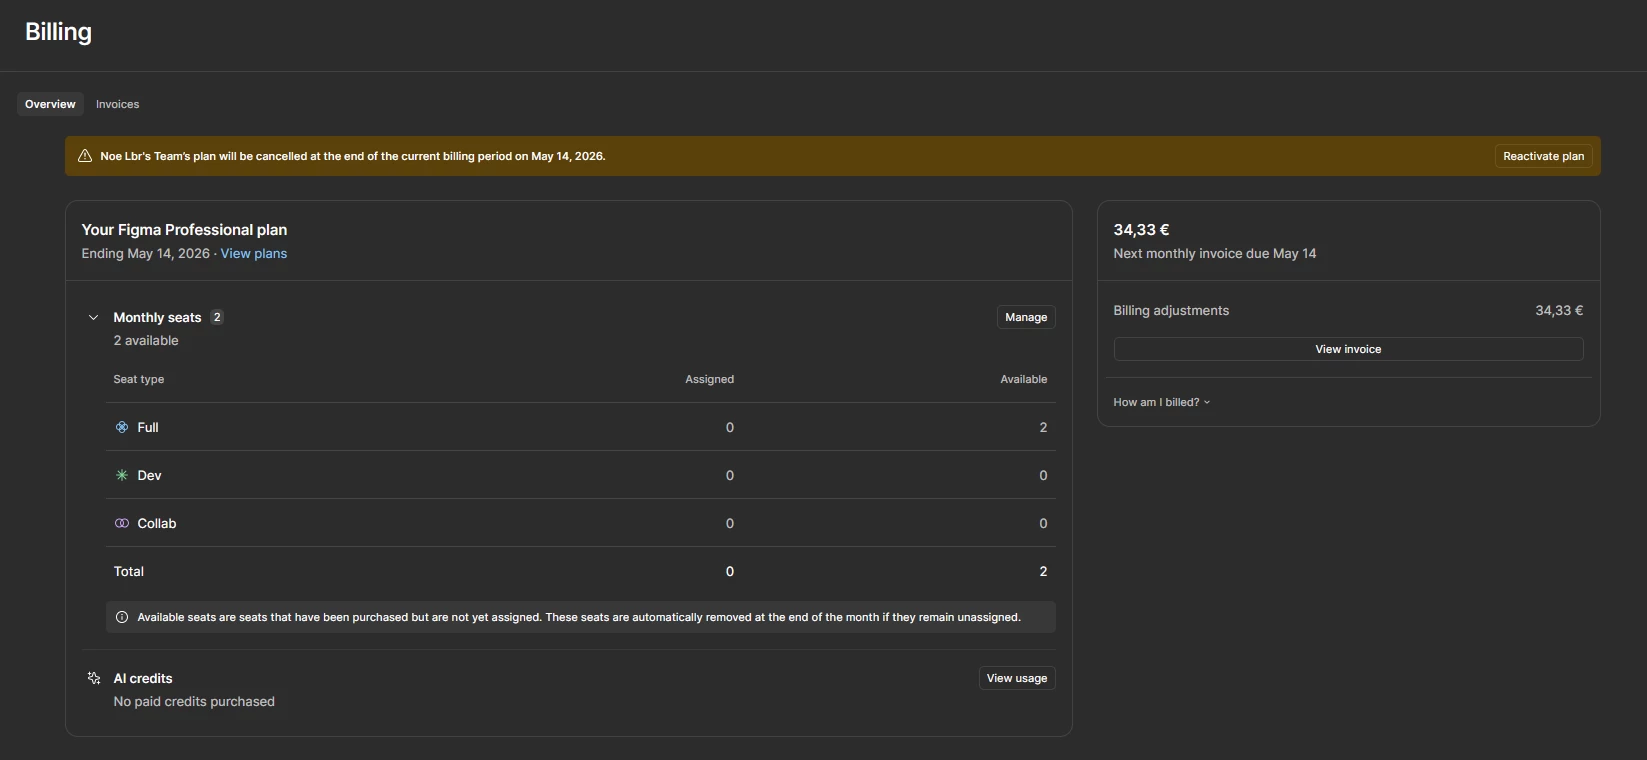View AI credits usage
Image resolution: width=1647 pixels, height=760 pixels.
tap(1017, 678)
